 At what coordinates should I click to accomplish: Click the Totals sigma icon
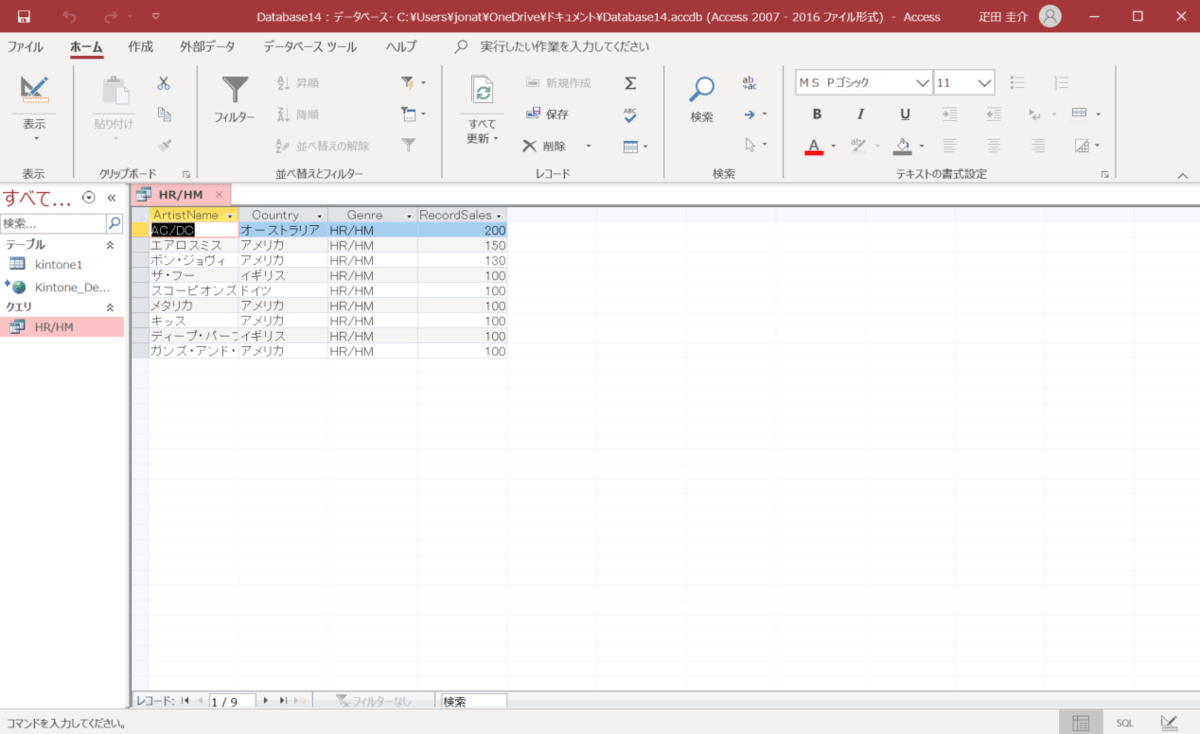630,84
